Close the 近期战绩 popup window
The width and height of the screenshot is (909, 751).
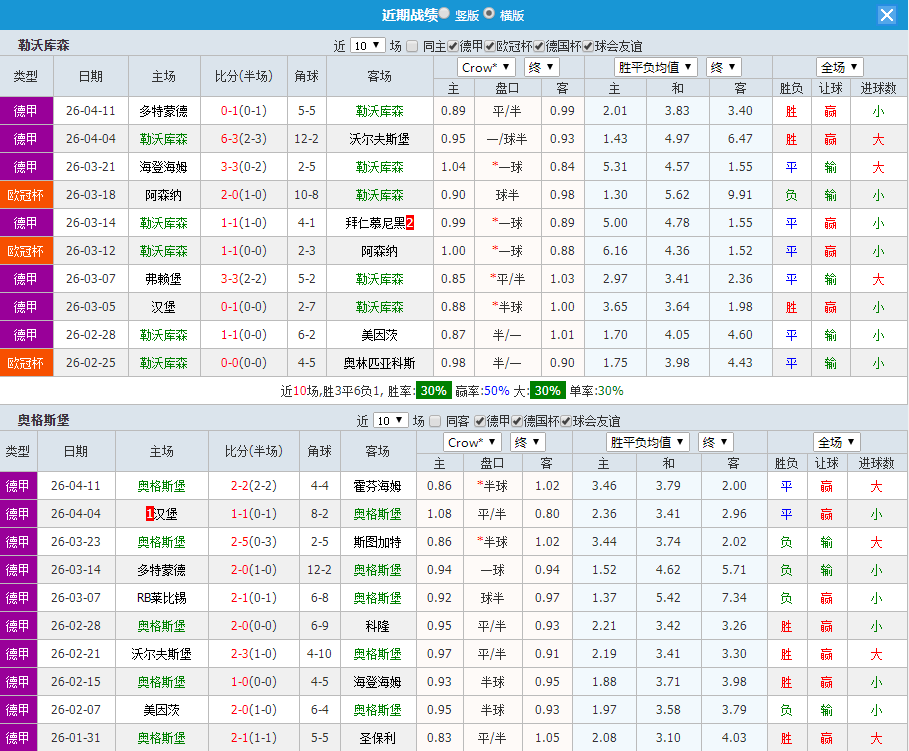[x=888, y=14]
